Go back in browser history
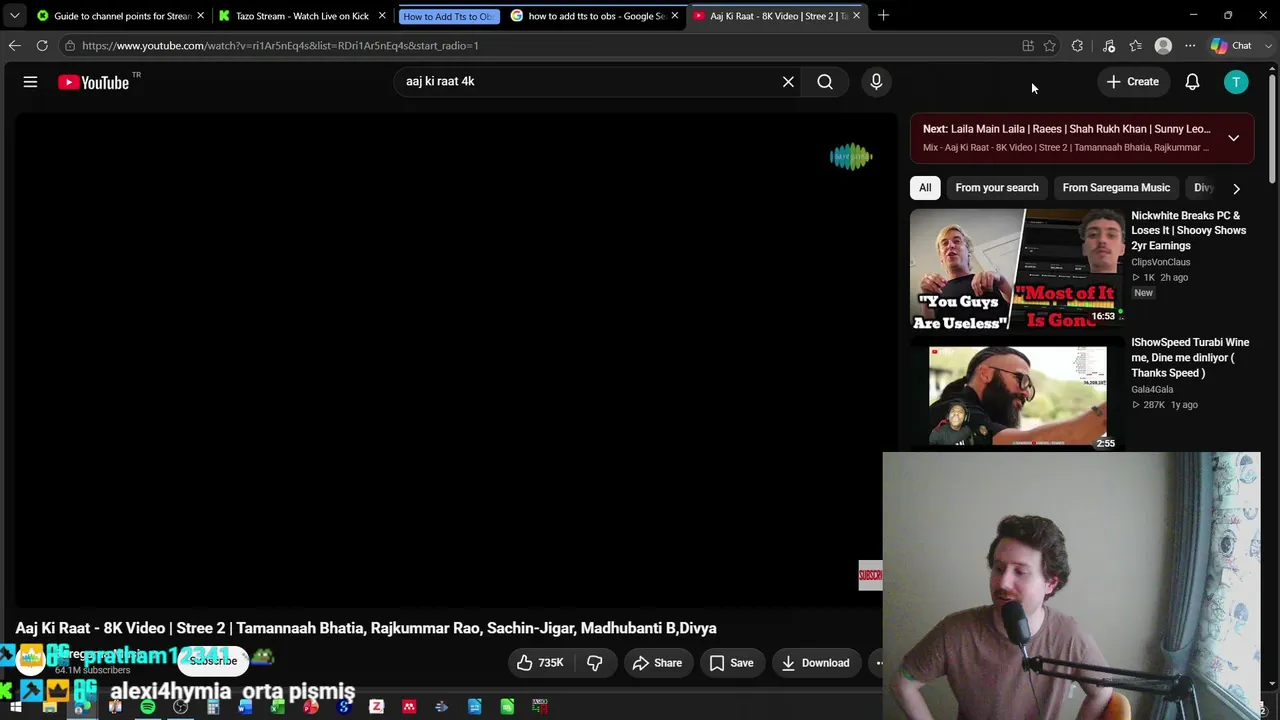The image size is (1280, 720). point(14,46)
